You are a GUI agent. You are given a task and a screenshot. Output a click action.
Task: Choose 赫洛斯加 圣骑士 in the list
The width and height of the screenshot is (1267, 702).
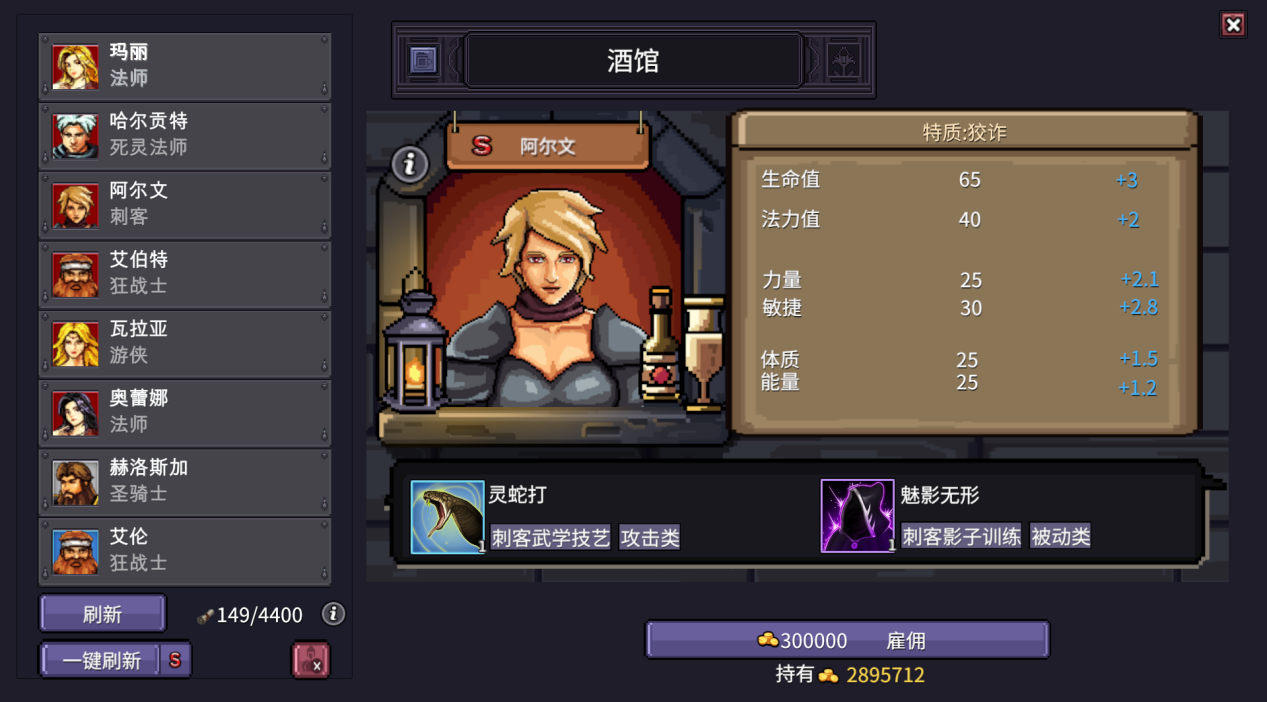coord(185,482)
